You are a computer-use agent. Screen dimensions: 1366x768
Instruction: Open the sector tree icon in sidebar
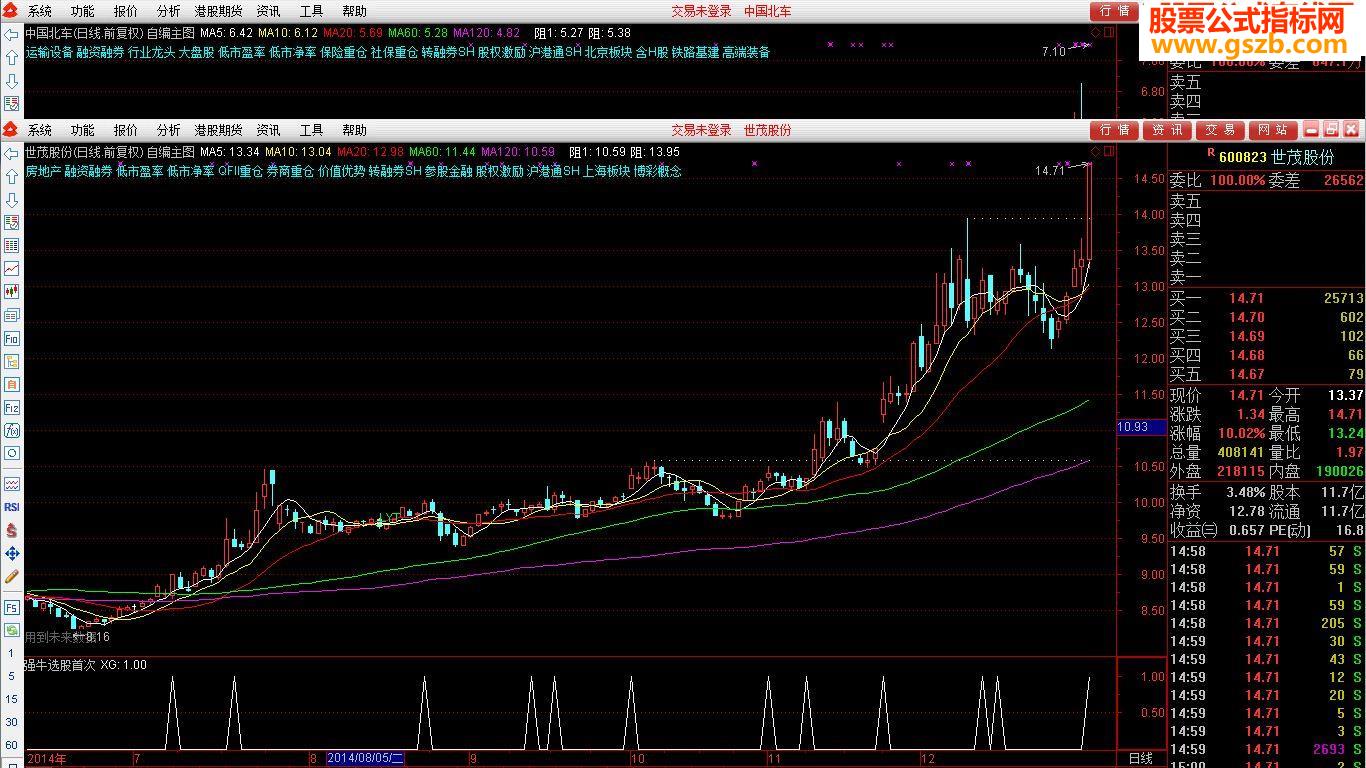(x=11, y=362)
